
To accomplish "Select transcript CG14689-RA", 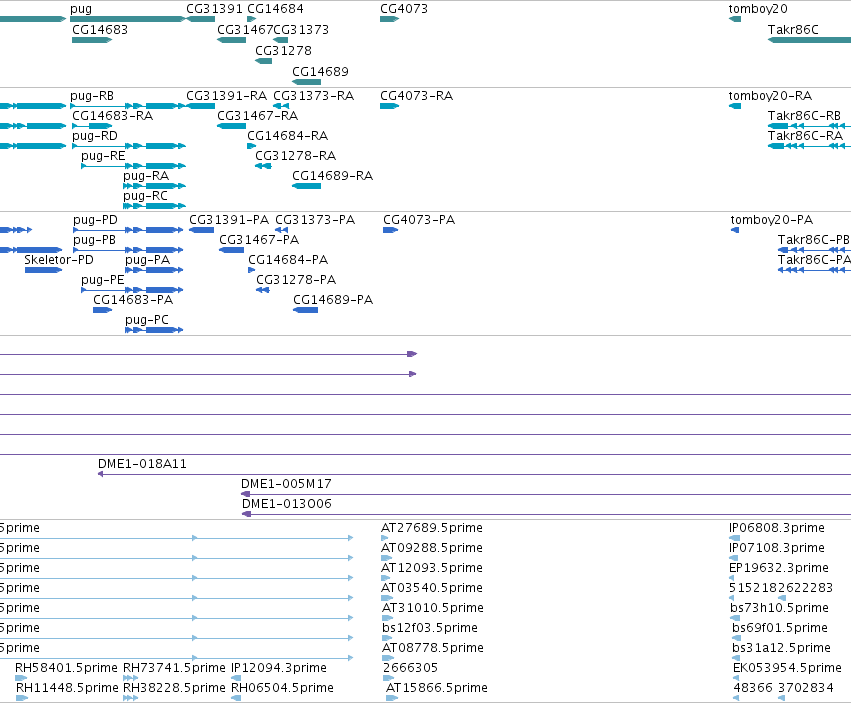I will tap(332, 176).
